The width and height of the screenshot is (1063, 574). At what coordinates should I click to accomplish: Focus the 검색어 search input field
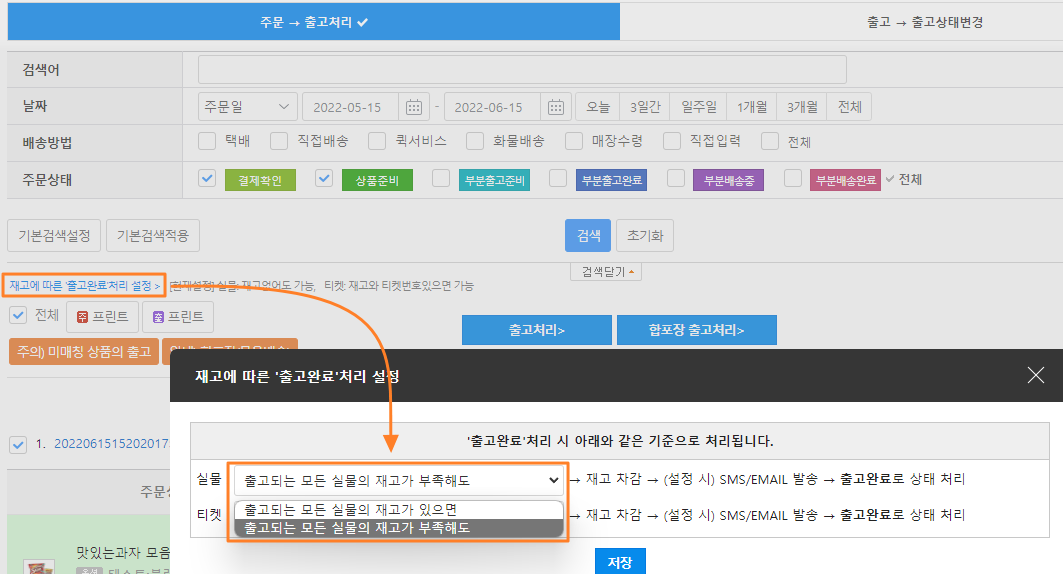point(522,69)
